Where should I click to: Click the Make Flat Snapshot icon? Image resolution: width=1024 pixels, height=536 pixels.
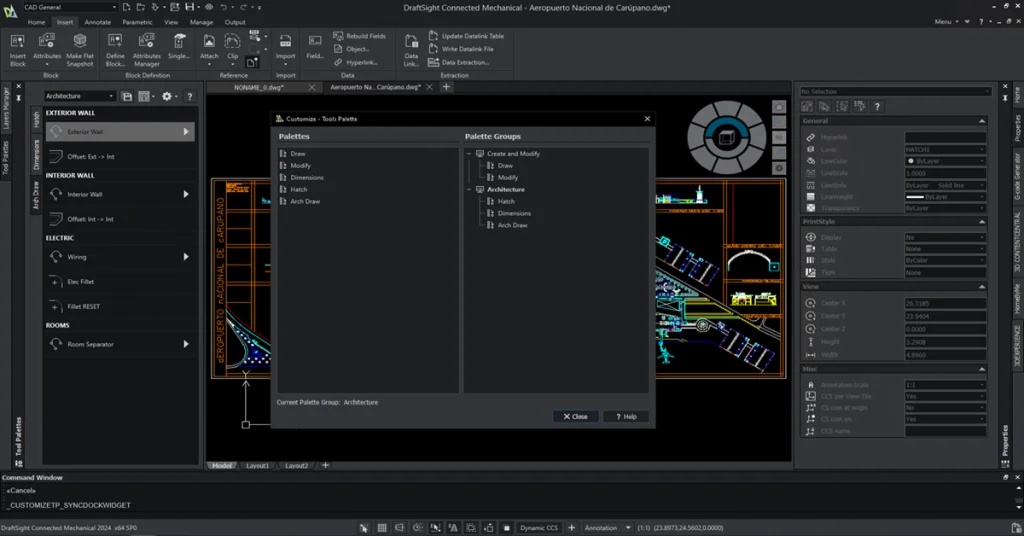click(80, 42)
